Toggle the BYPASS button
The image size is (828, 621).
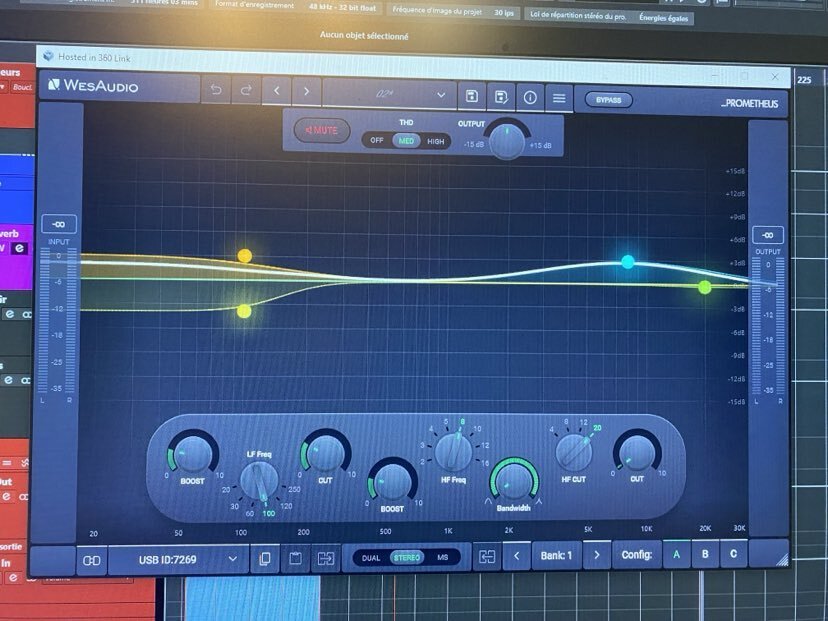coord(608,100)
